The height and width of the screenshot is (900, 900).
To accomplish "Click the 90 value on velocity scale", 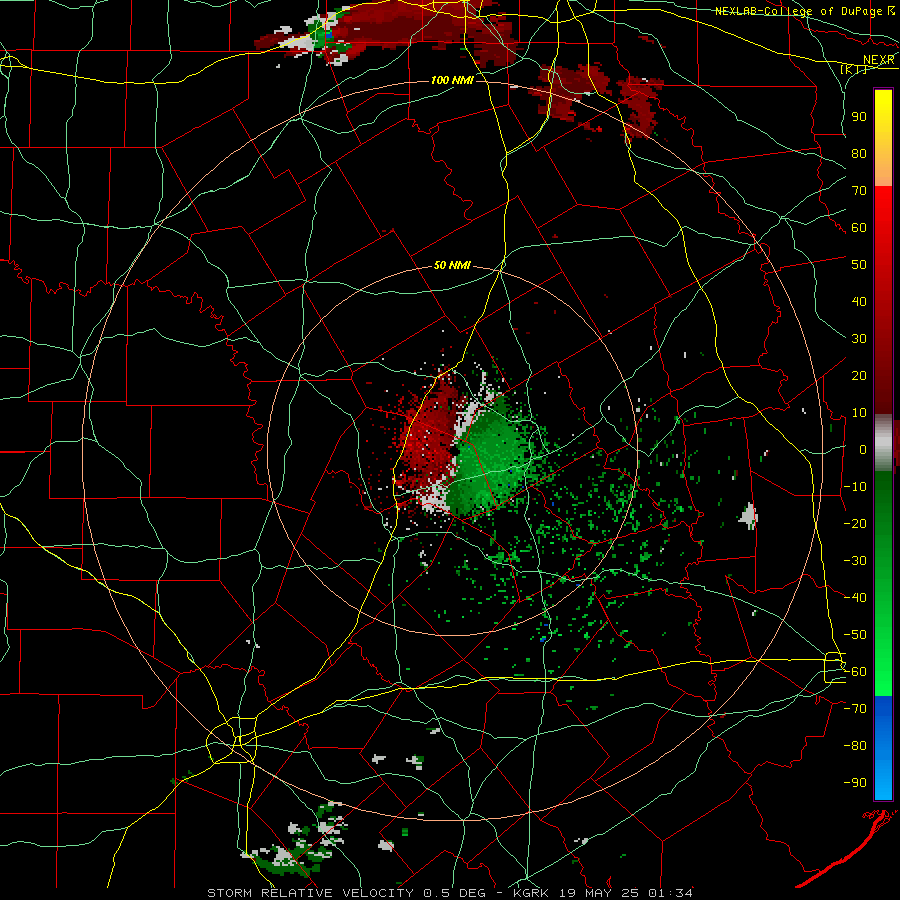I will (859, 117).
